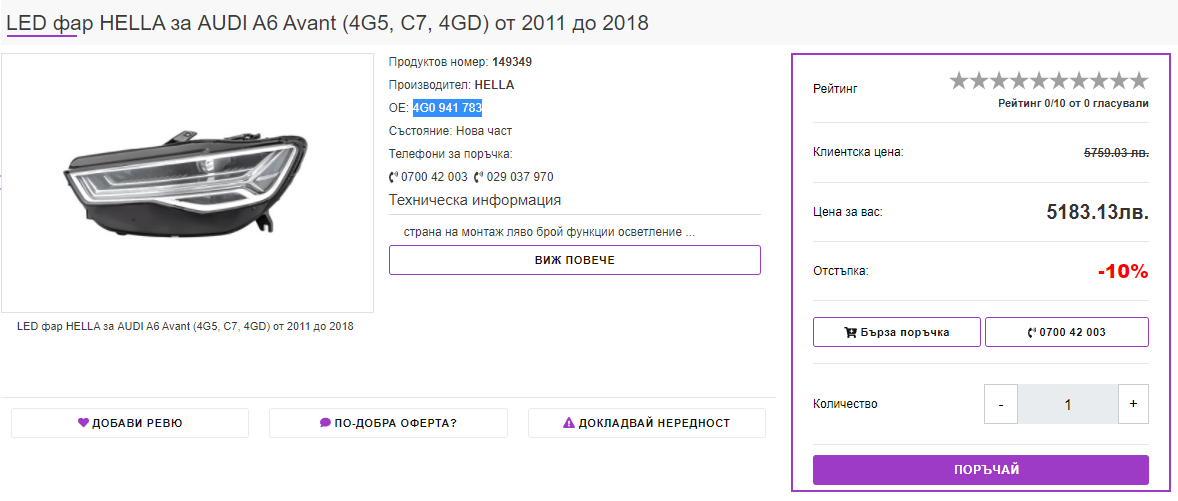
Task: Click the shopping cart icon on Бърза поръчка
Action: tap(851, 332)
